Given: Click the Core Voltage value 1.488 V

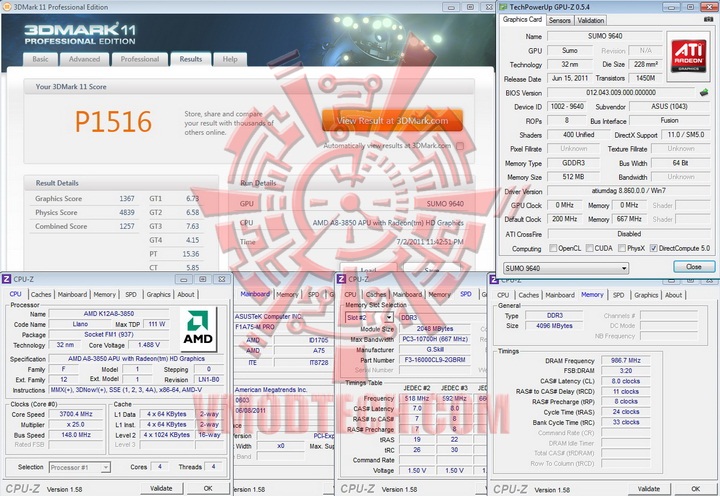Looking at the screenshot, I should pyautogui.click(x=149, y=344).
